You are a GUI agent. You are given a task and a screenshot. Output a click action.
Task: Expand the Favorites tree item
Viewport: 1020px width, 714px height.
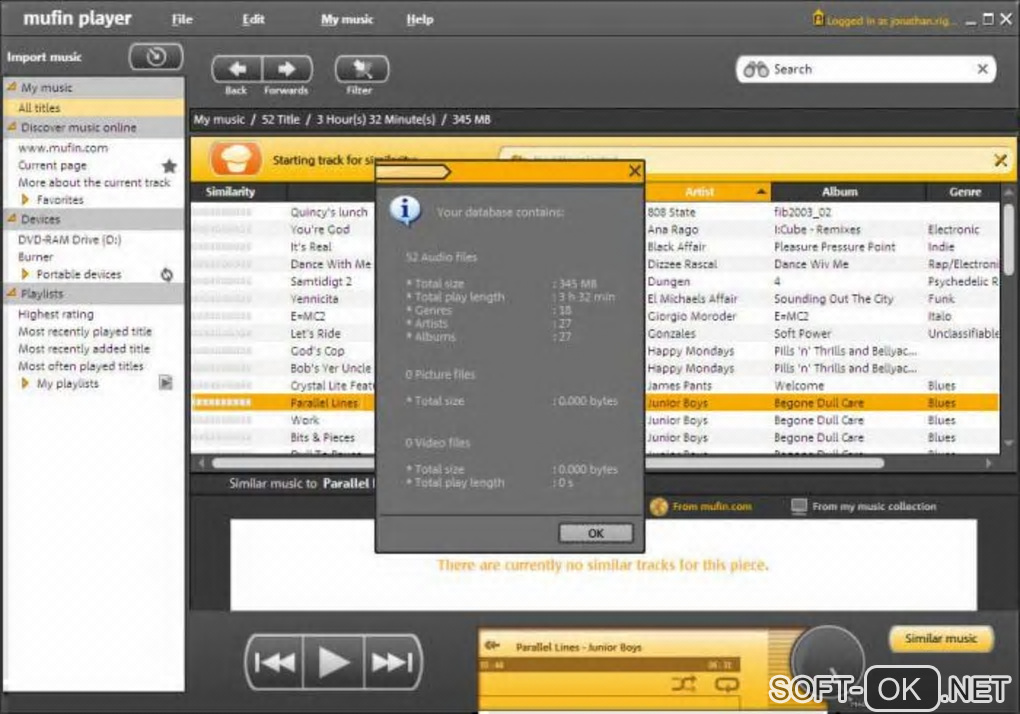click(x=25, y=200)
